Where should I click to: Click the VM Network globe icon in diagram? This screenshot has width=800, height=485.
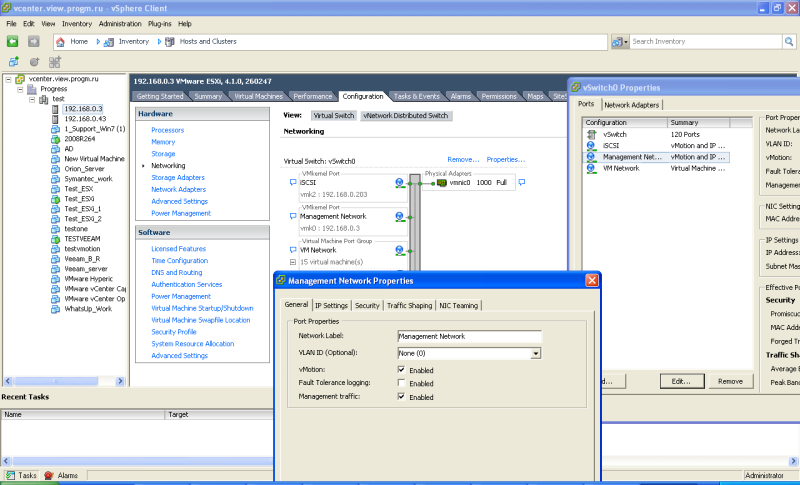coord(399,250)
